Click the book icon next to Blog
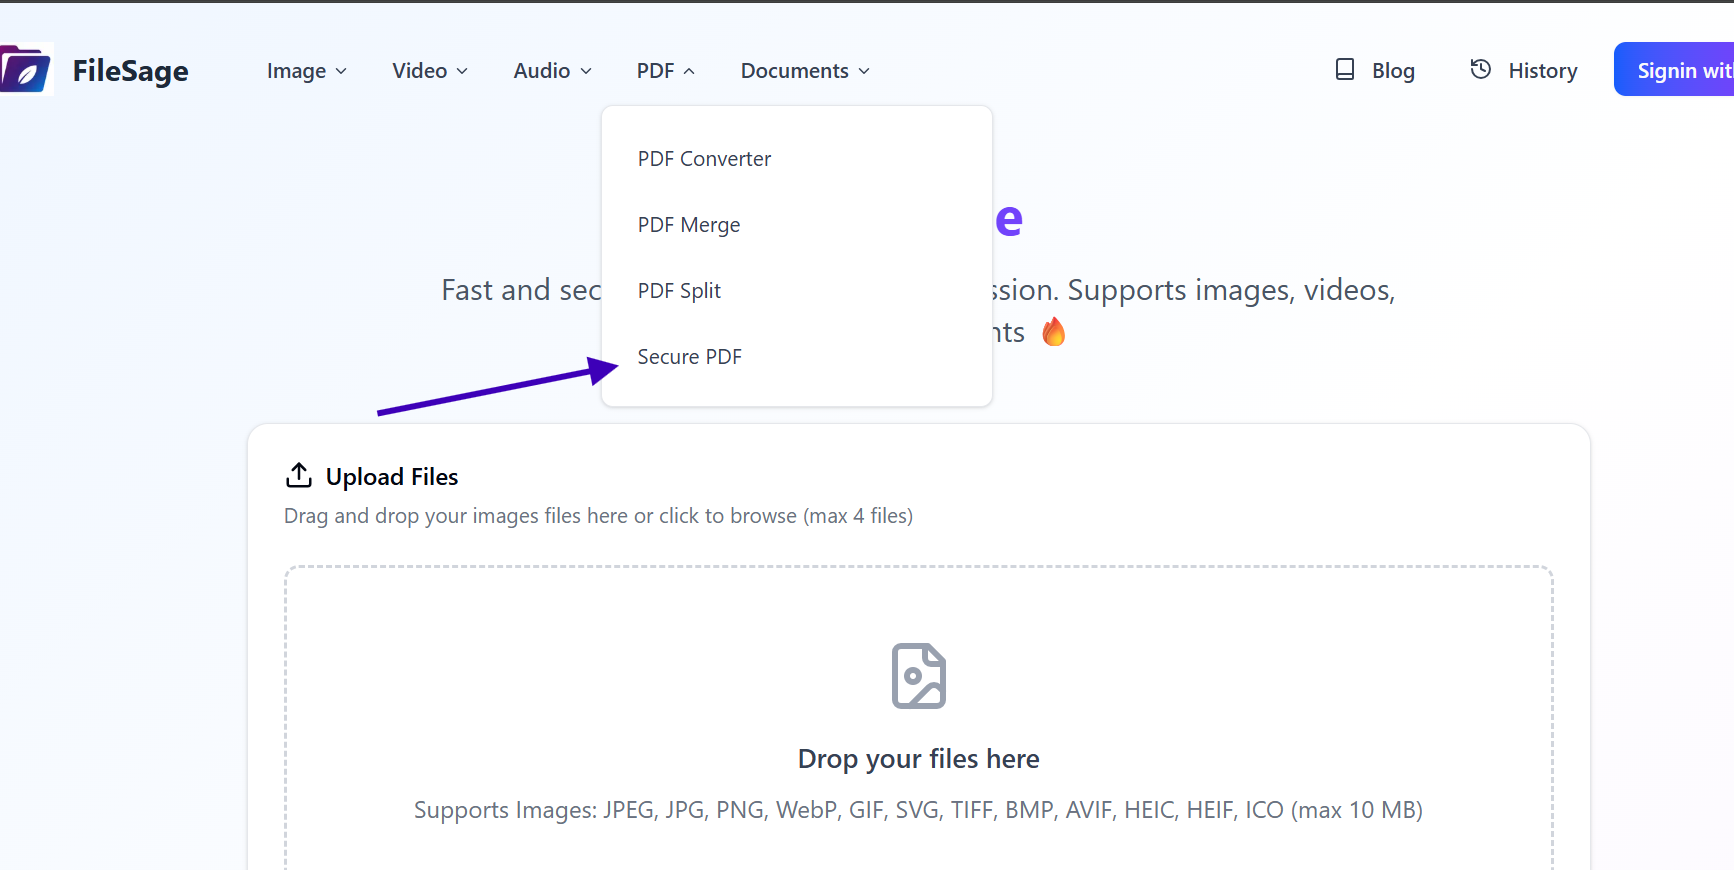This screenshot has height=870, width=1734. click(1344, 69)
